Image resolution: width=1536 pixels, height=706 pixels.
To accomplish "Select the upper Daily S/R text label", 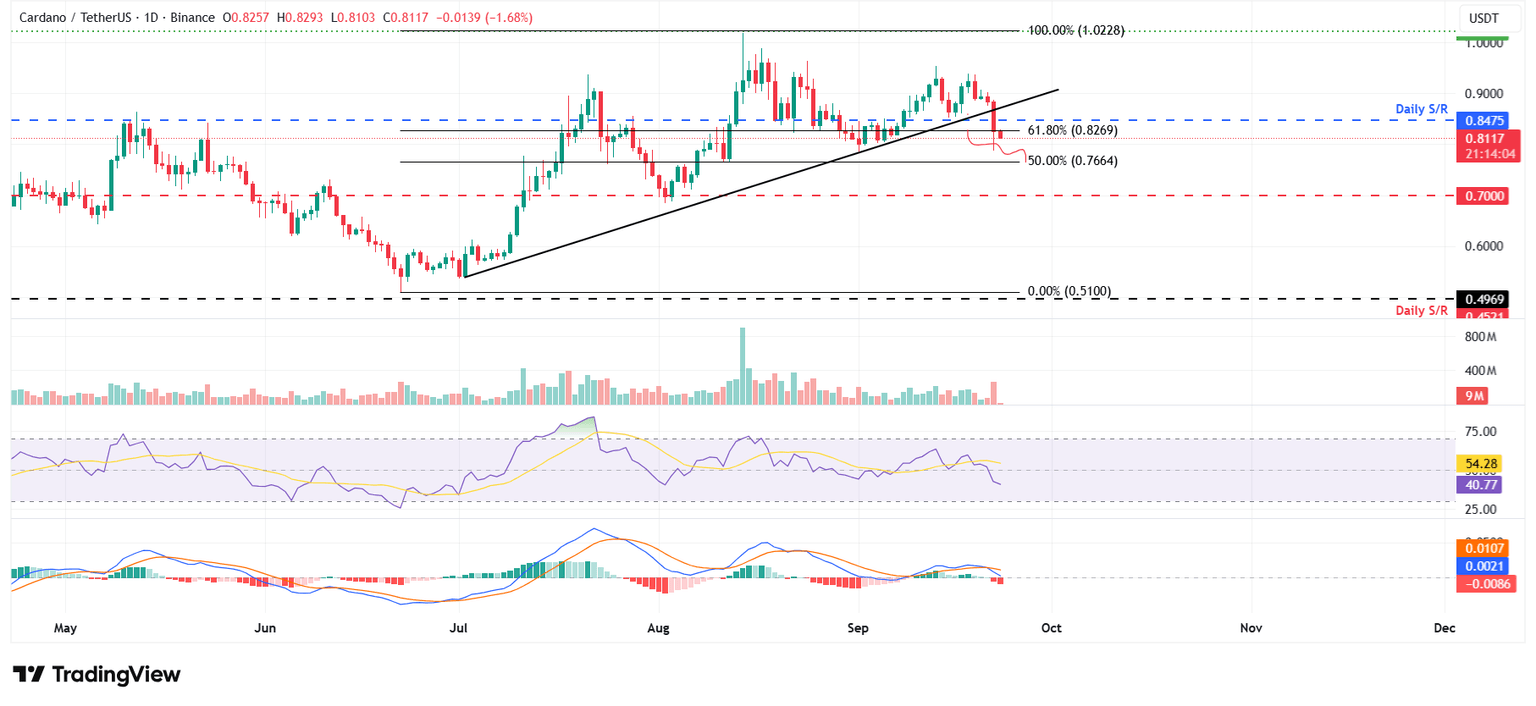I will [1422, 108].
